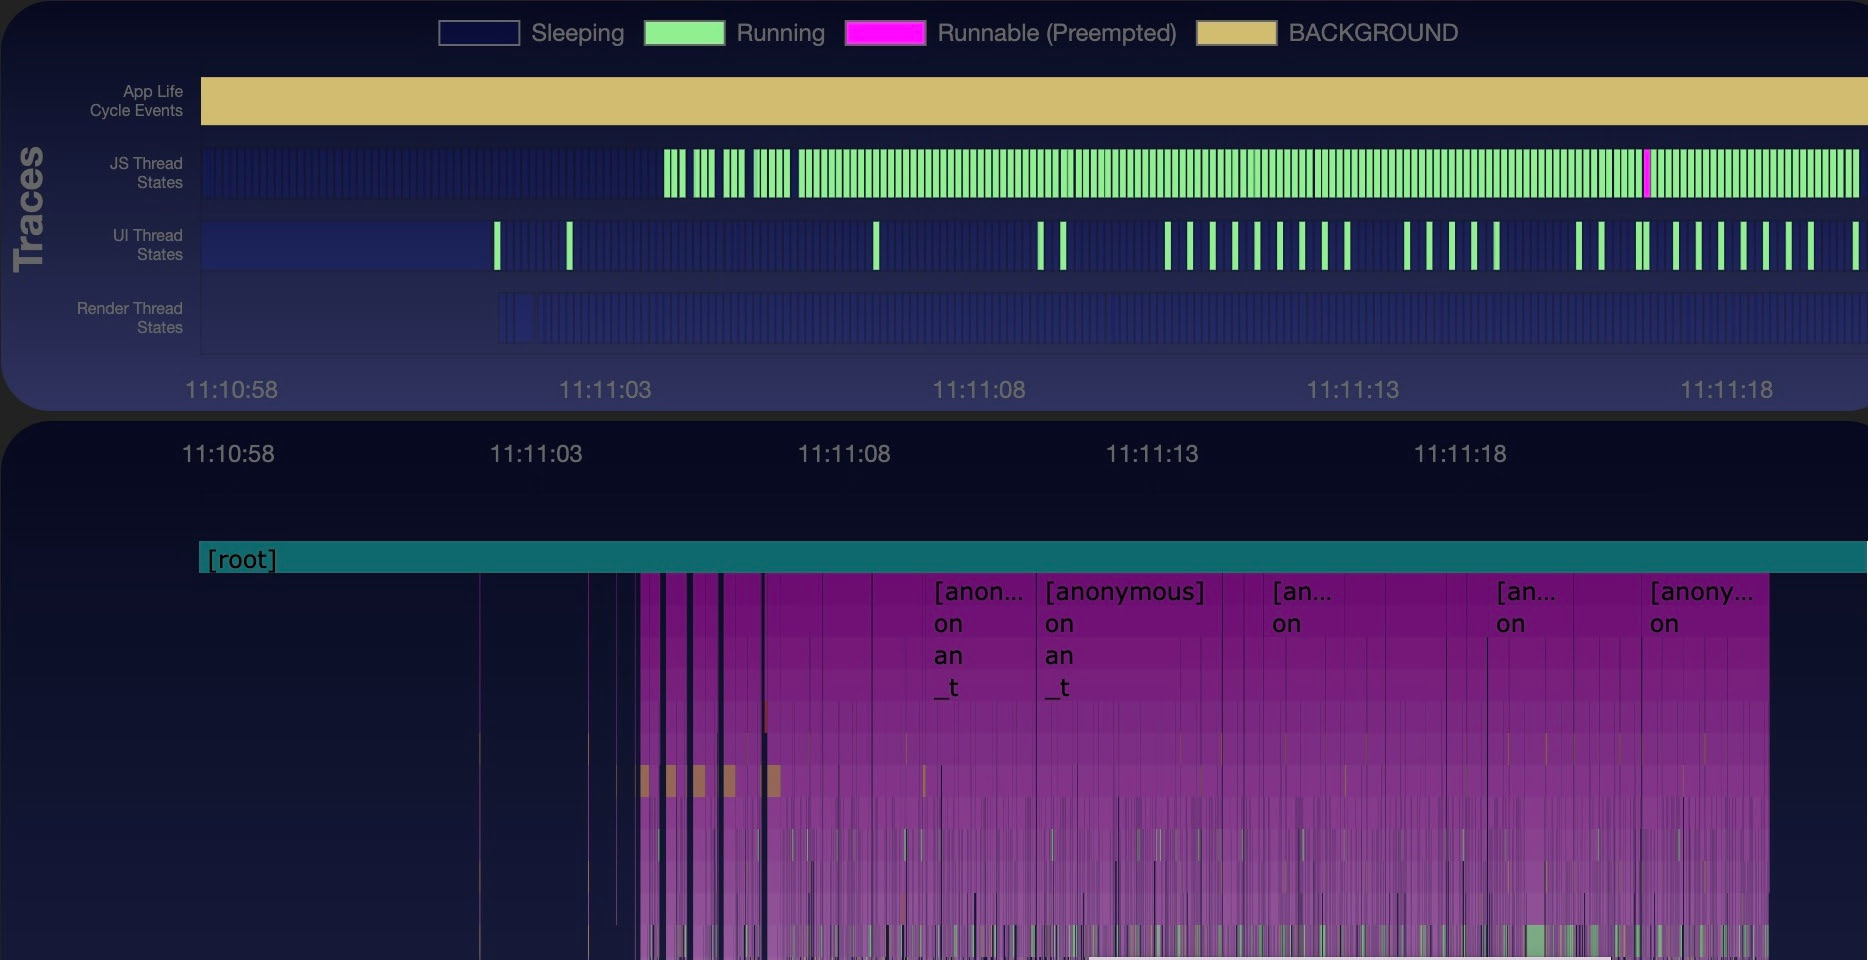Click the JS Thread States row label

point(145,172)
